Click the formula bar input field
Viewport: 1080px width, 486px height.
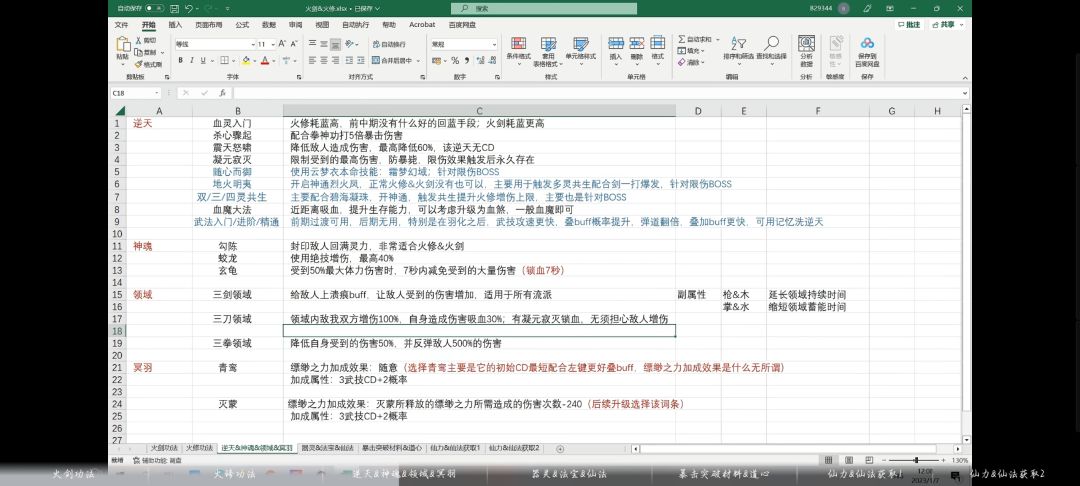596,93
